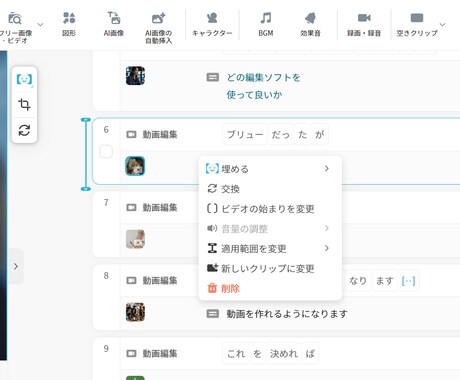
Task: Select the word なり in scene 8
Action: coord(358,281)
